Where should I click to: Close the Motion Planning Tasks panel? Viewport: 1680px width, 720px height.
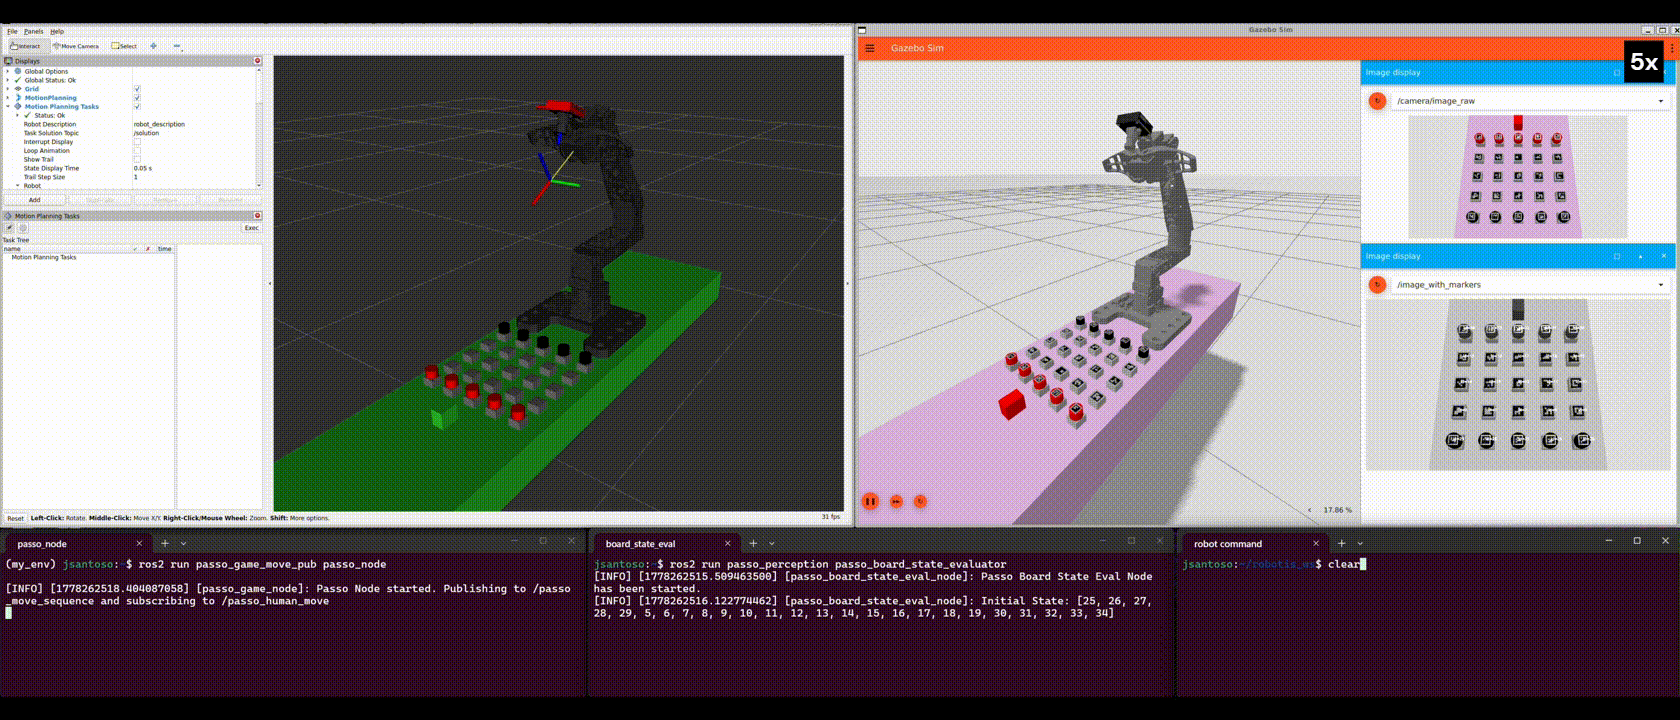click(257, 216)
